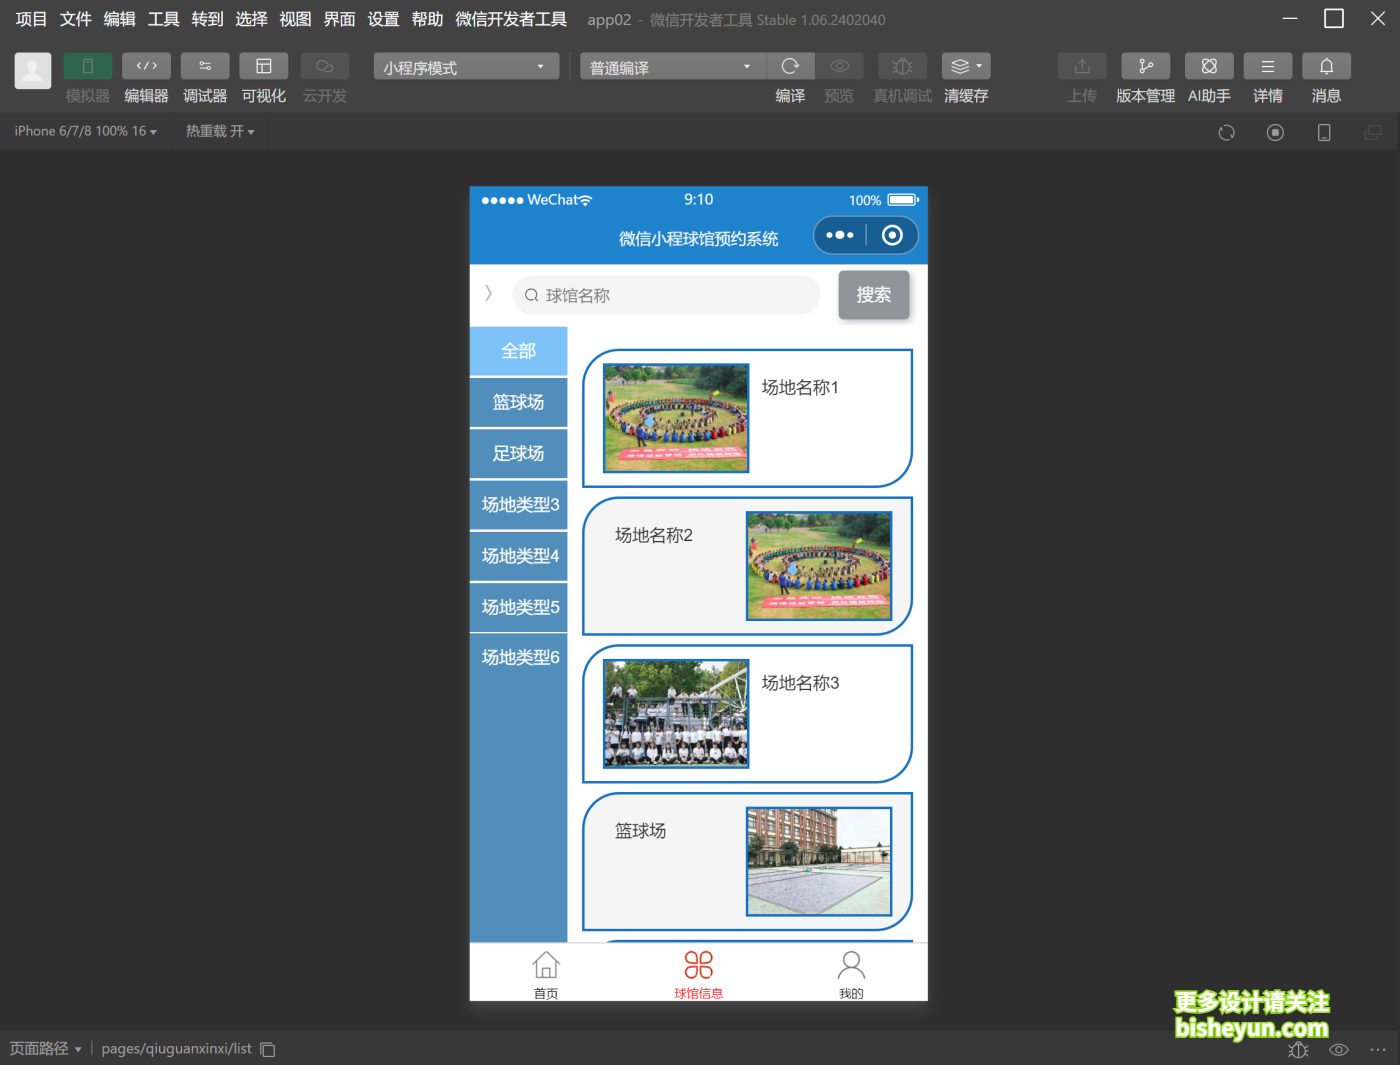
Task: Click the compile refresh icon
Action: click(790, 66)
